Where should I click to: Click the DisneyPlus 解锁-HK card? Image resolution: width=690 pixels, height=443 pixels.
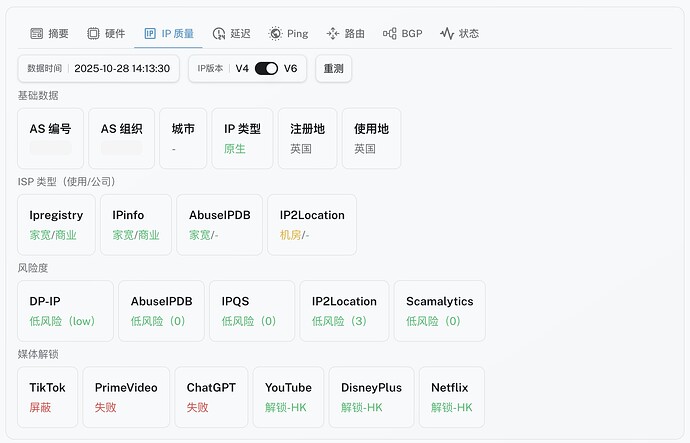tap(371, 397)
